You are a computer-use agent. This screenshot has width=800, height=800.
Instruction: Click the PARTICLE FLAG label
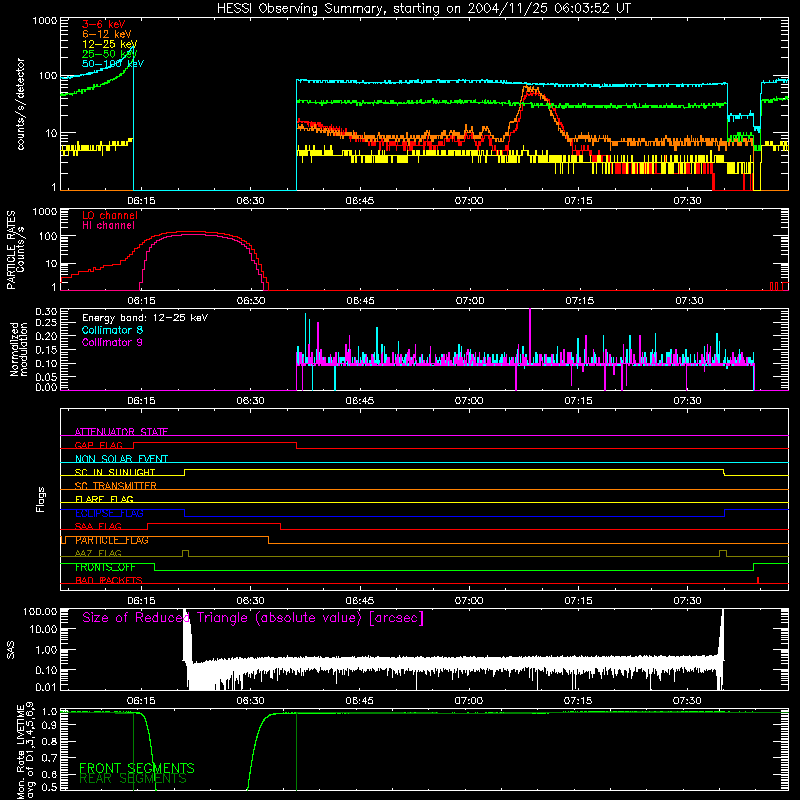(112, 540)
